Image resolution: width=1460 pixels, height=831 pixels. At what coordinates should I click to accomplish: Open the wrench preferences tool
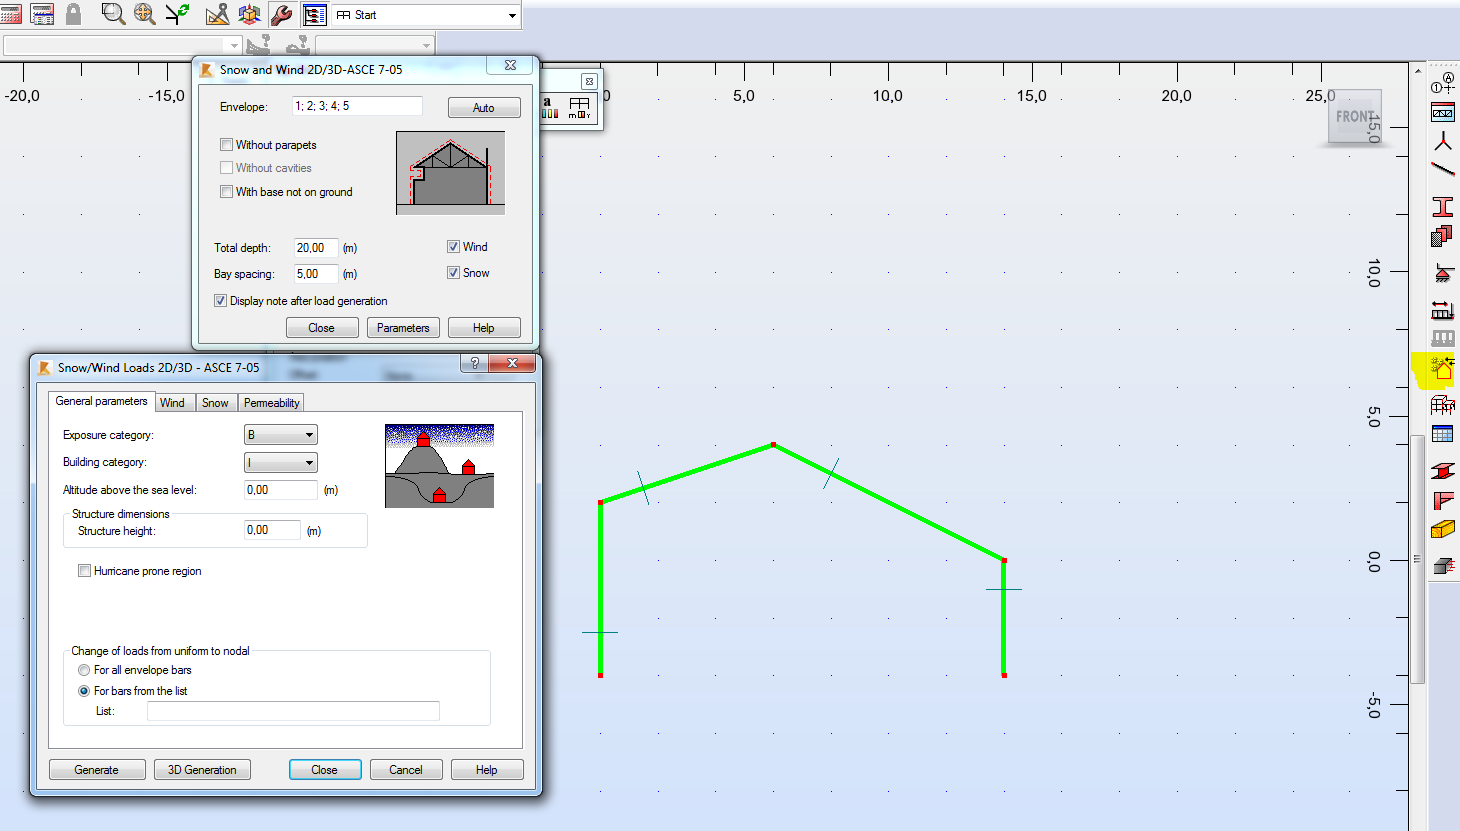281,14
